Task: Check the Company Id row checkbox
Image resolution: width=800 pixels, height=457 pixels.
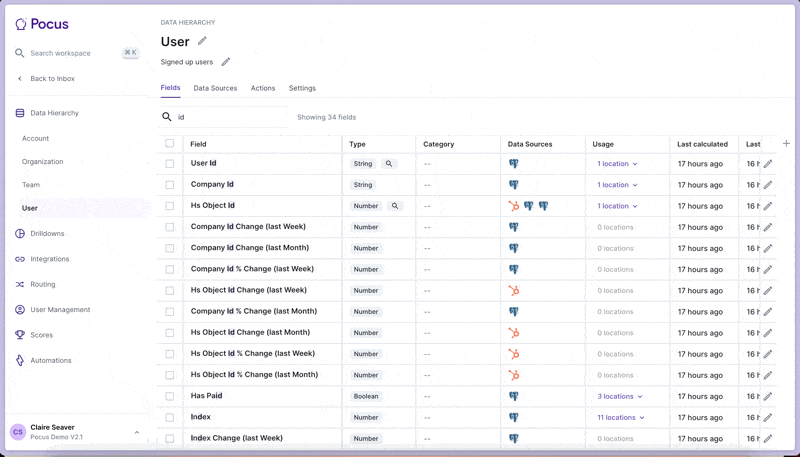Action: [170, 185]
